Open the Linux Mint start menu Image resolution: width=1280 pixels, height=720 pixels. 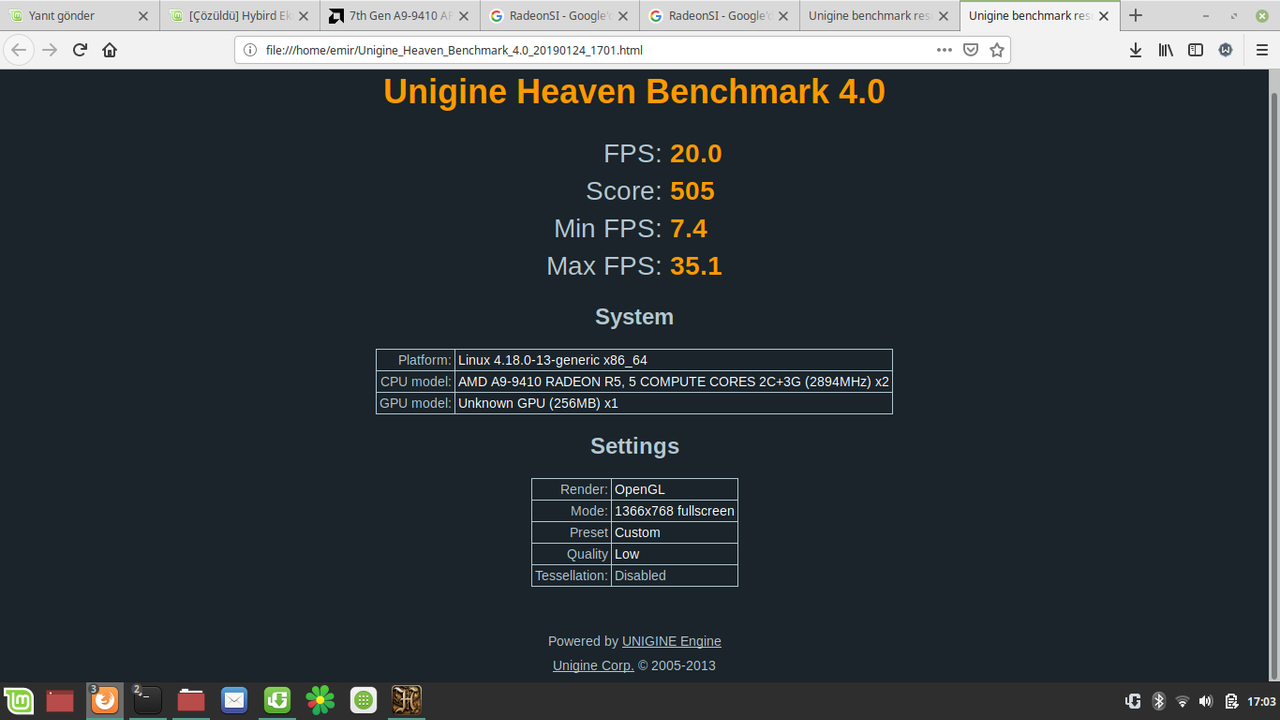18,701
